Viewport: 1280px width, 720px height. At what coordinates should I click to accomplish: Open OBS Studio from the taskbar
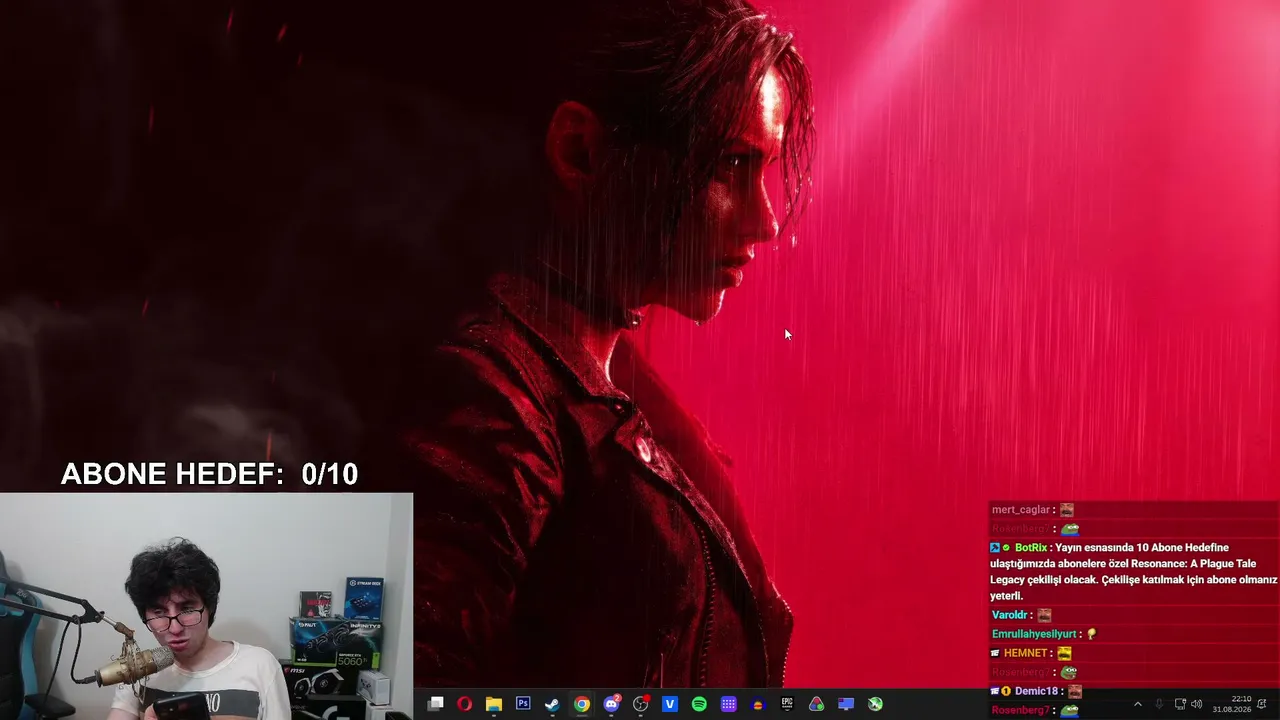(641, 704)
